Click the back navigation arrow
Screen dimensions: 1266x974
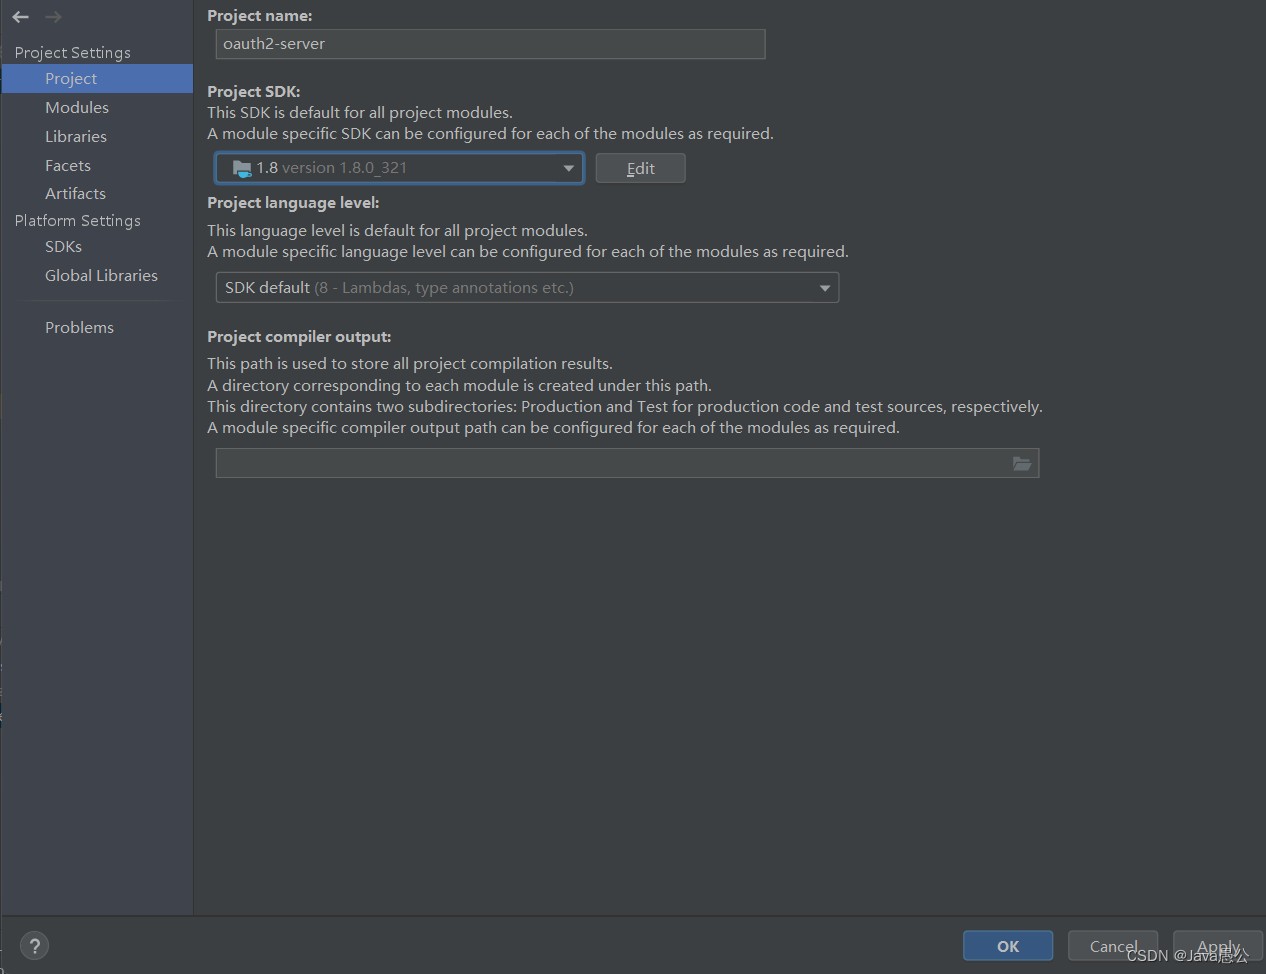point(21,17)
